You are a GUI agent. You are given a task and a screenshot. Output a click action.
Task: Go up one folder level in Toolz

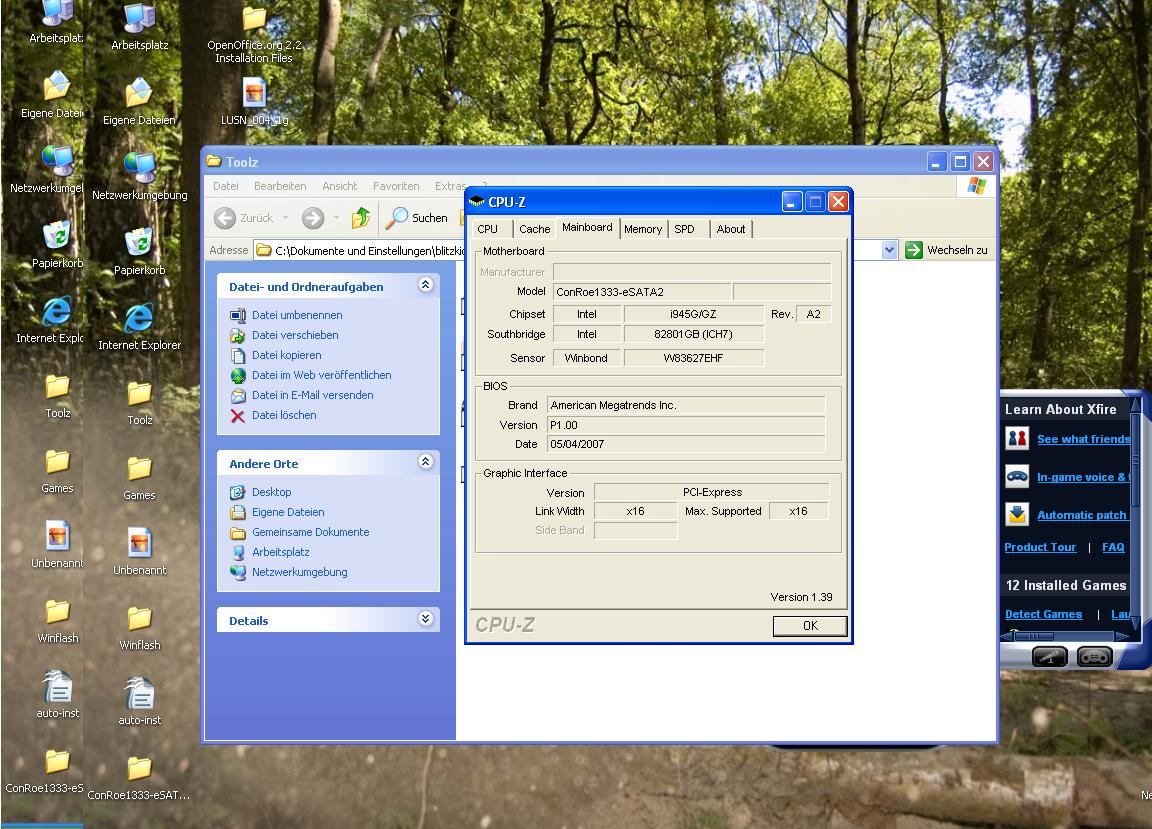(x=361, y=218)
